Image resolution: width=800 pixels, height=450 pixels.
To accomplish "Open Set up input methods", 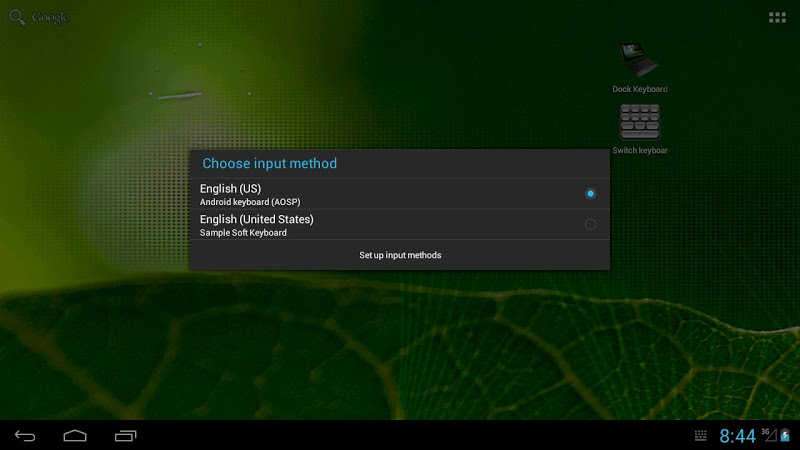I will coord(400,255).
